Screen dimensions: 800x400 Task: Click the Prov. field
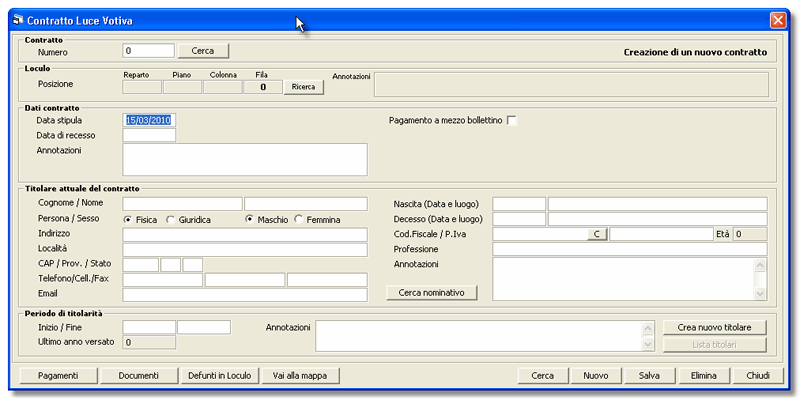[170, 265]
